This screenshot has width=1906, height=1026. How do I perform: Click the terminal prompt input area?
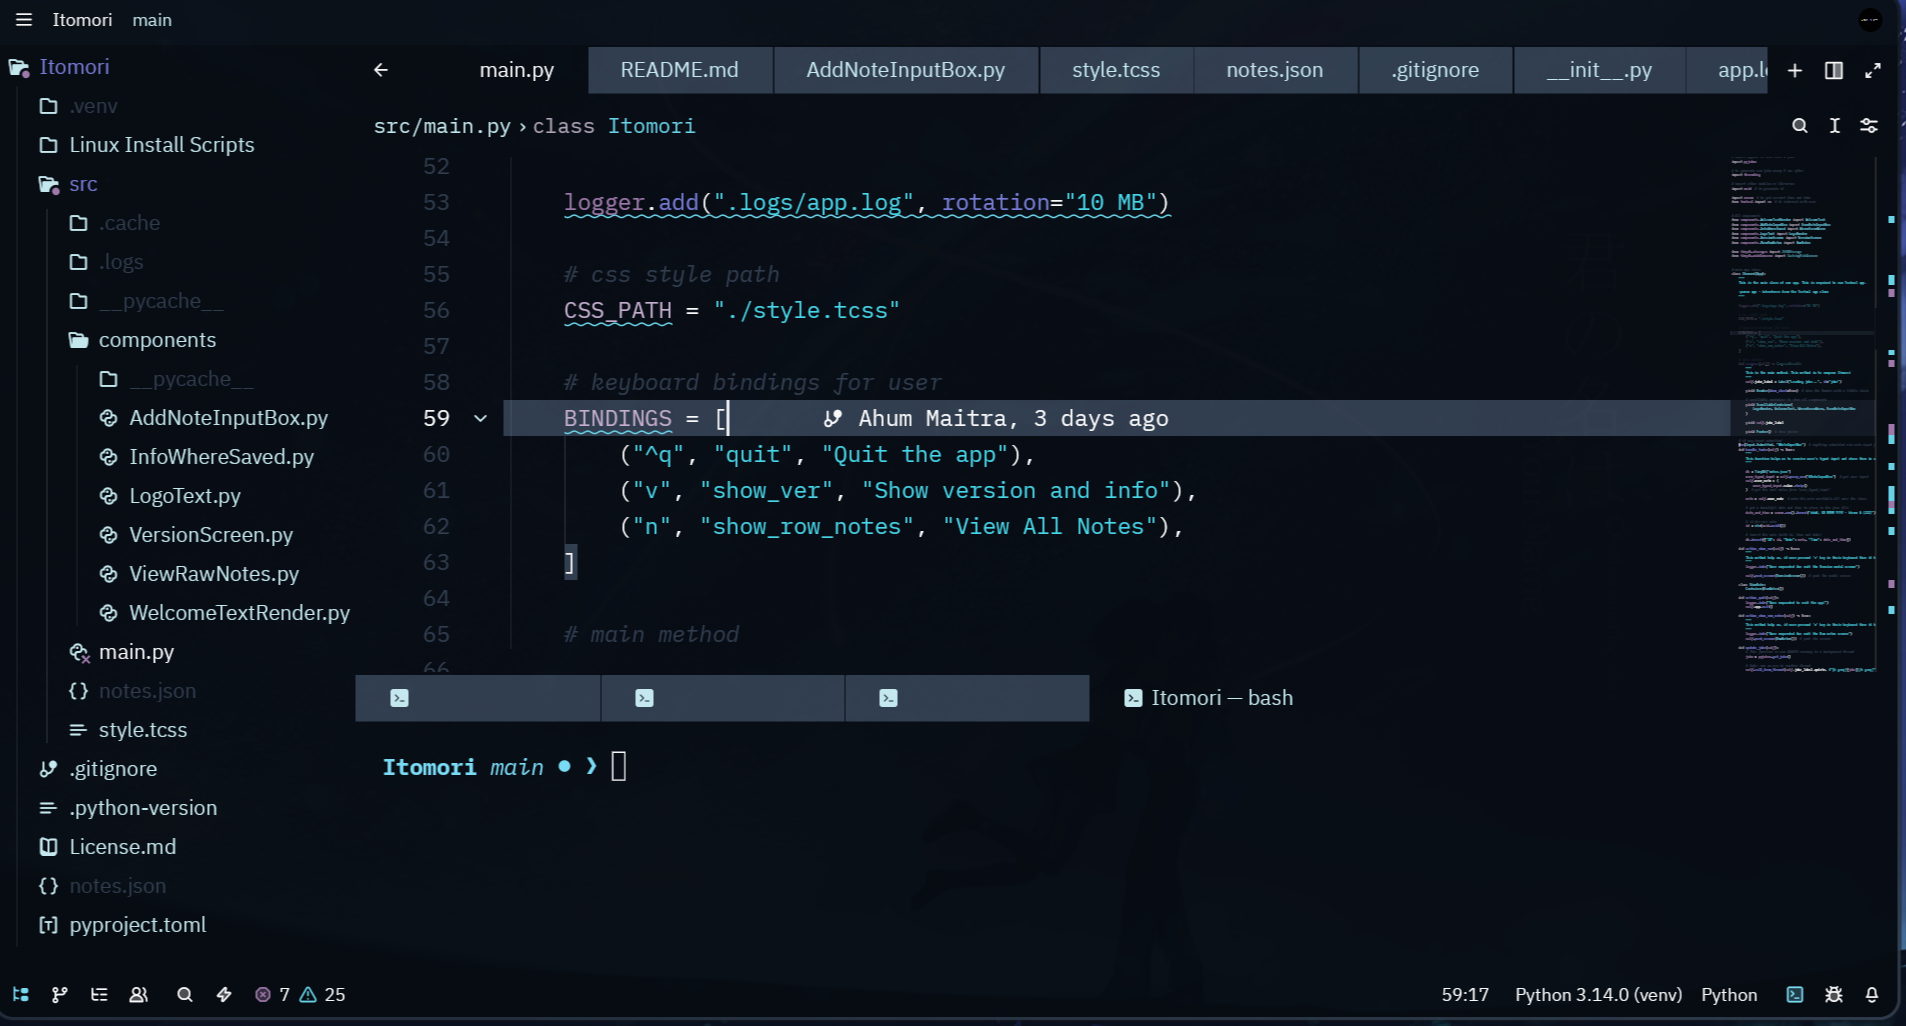coord(619,767)
